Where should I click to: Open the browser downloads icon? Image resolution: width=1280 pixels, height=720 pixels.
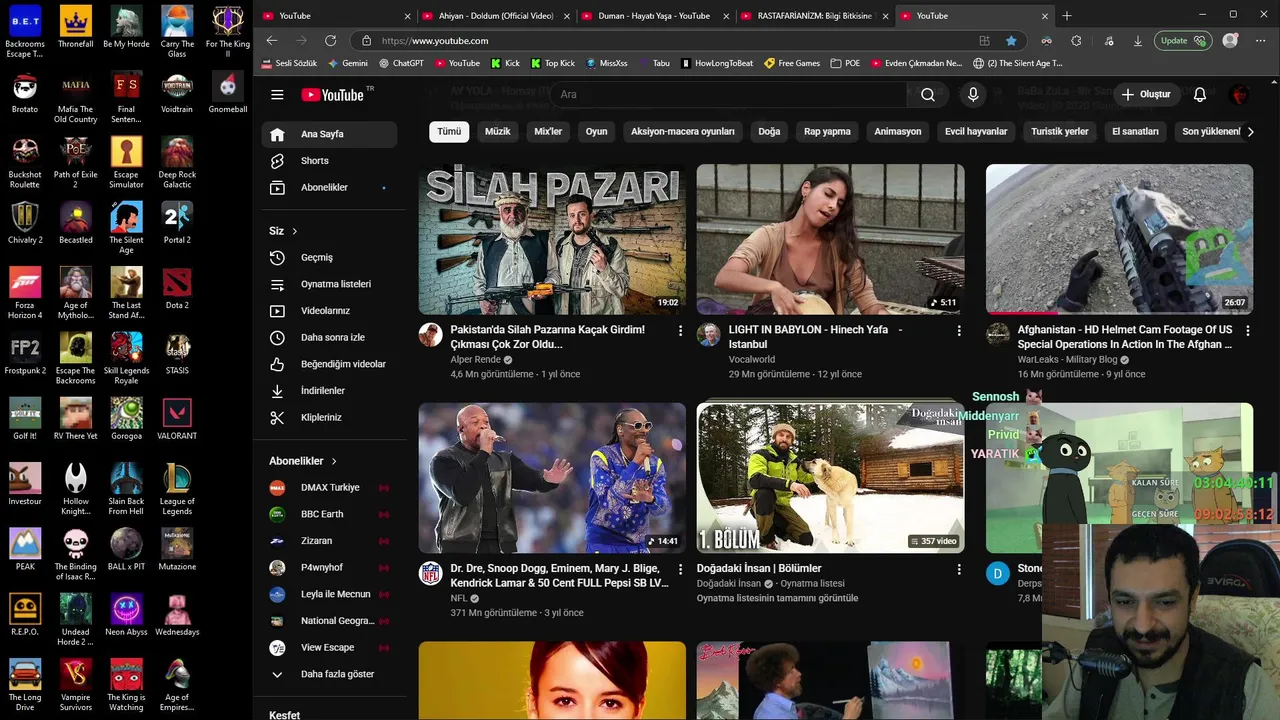pyautogui.click(x=1138, y=41)
